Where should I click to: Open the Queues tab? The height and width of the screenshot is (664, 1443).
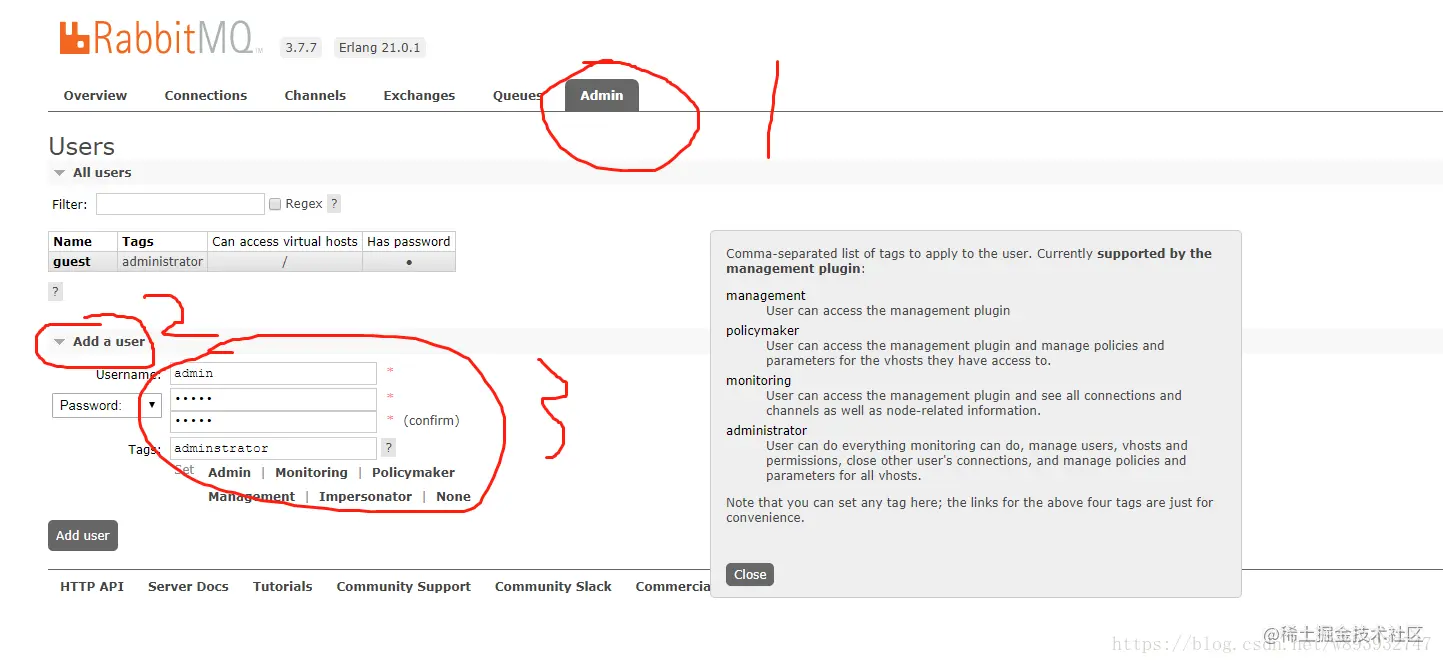click(518, 96)
